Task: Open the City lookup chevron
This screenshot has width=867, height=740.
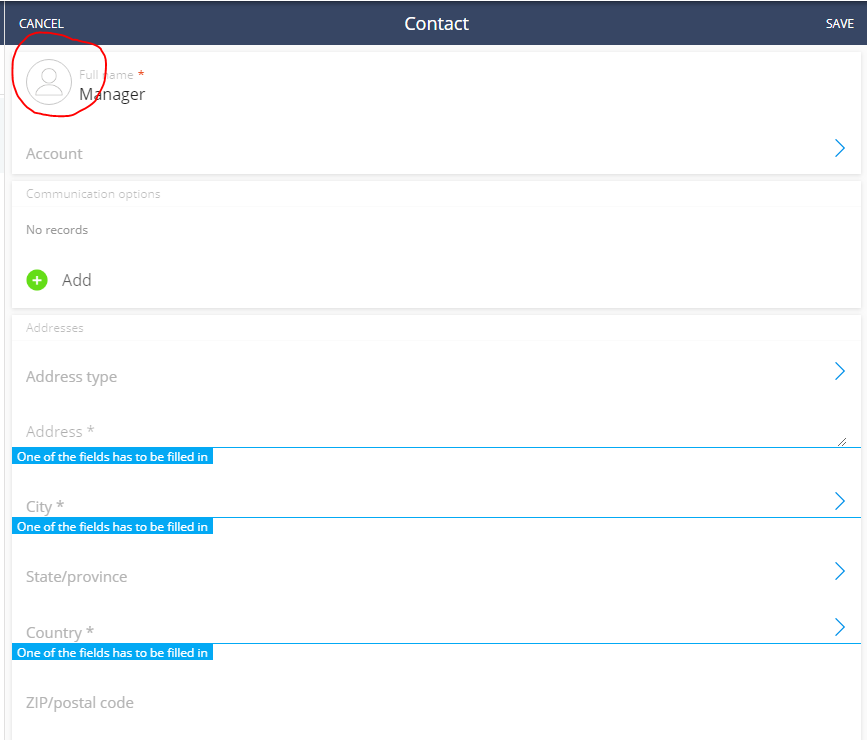Action: point(839,501)
